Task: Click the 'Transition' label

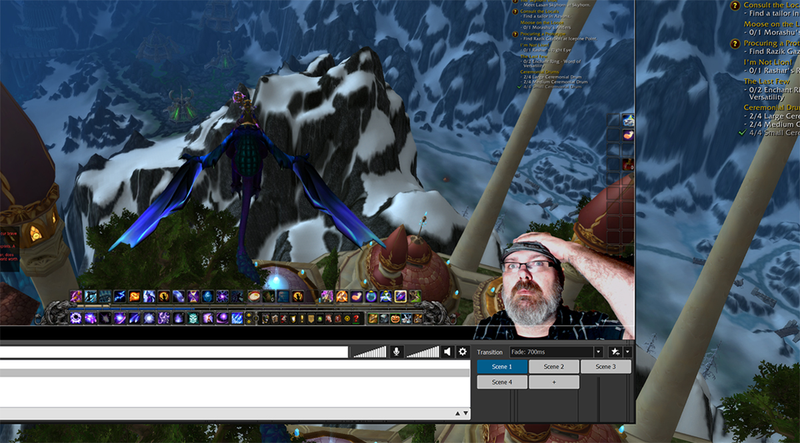Action: [x=490, y=352]
